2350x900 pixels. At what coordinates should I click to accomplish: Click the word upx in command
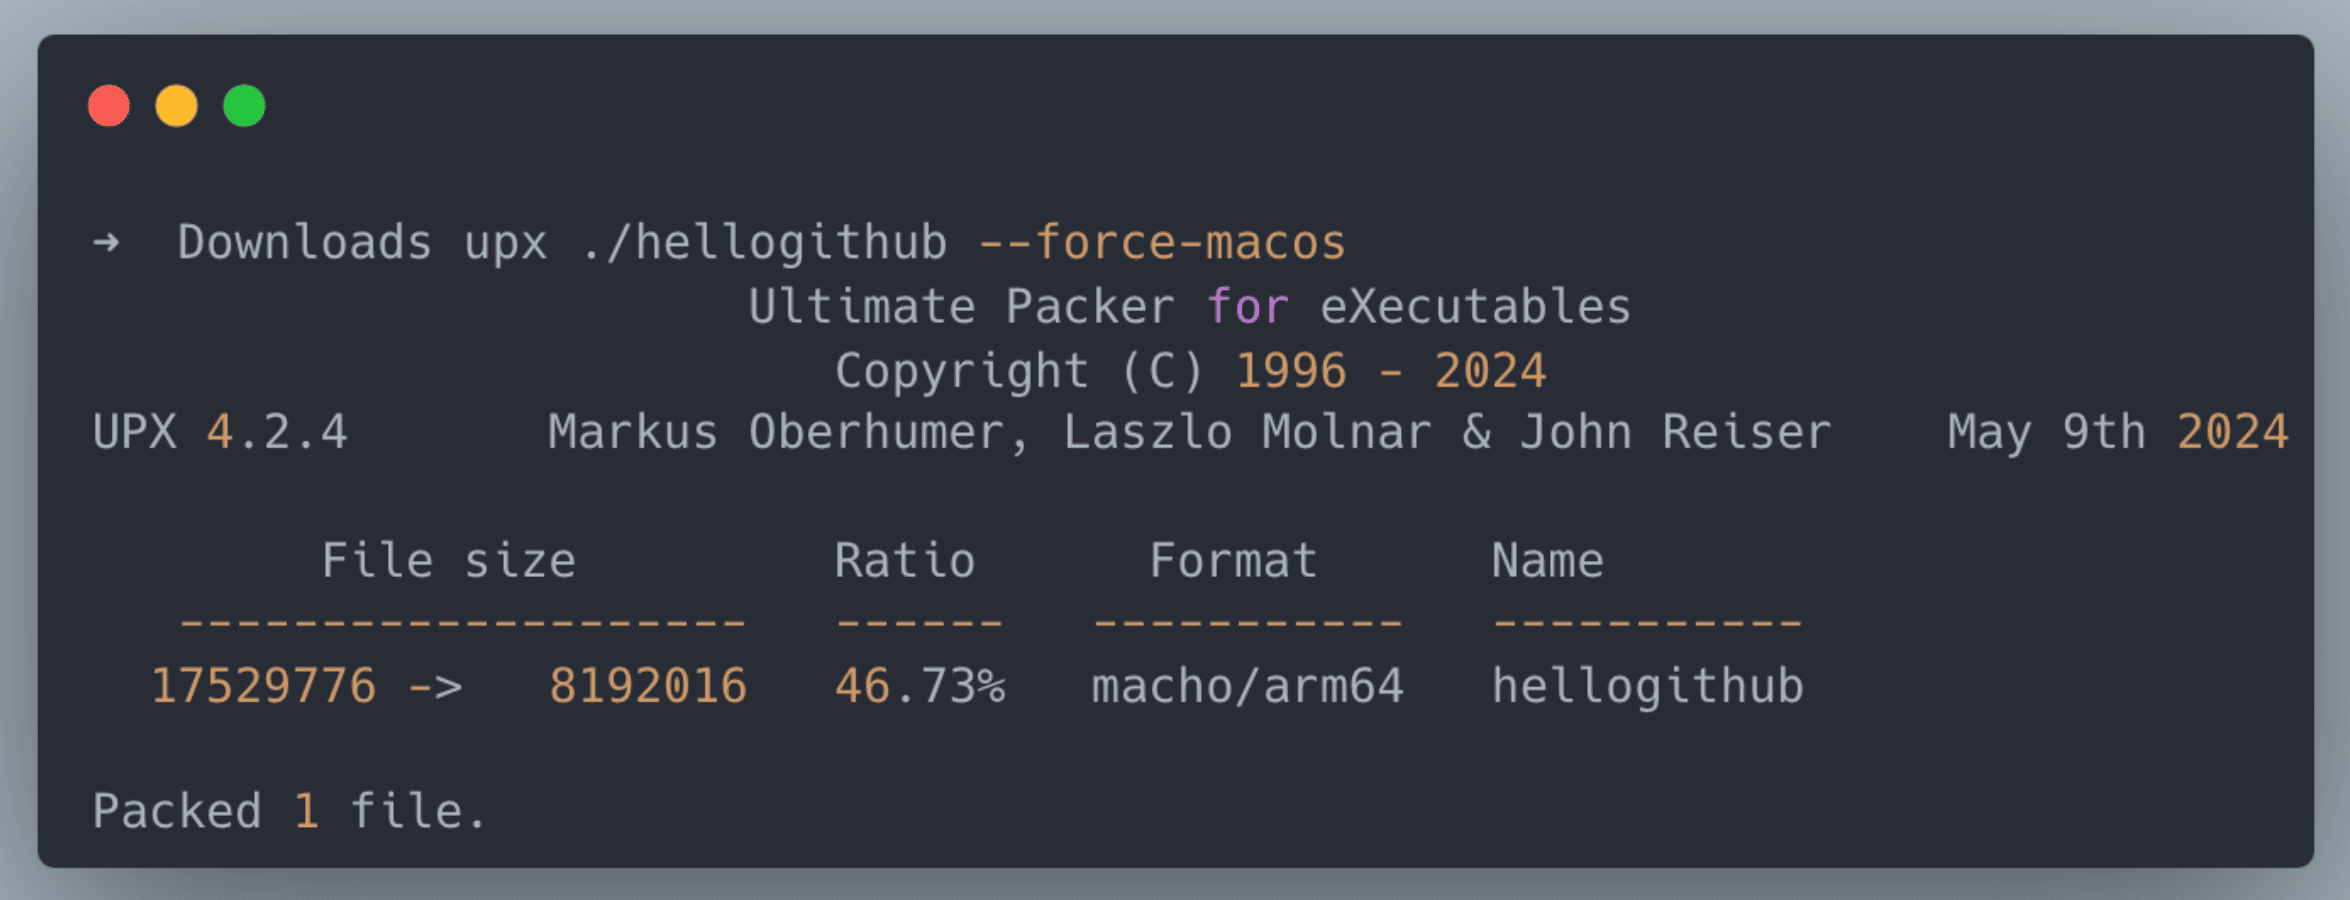[x=506, y=243]
